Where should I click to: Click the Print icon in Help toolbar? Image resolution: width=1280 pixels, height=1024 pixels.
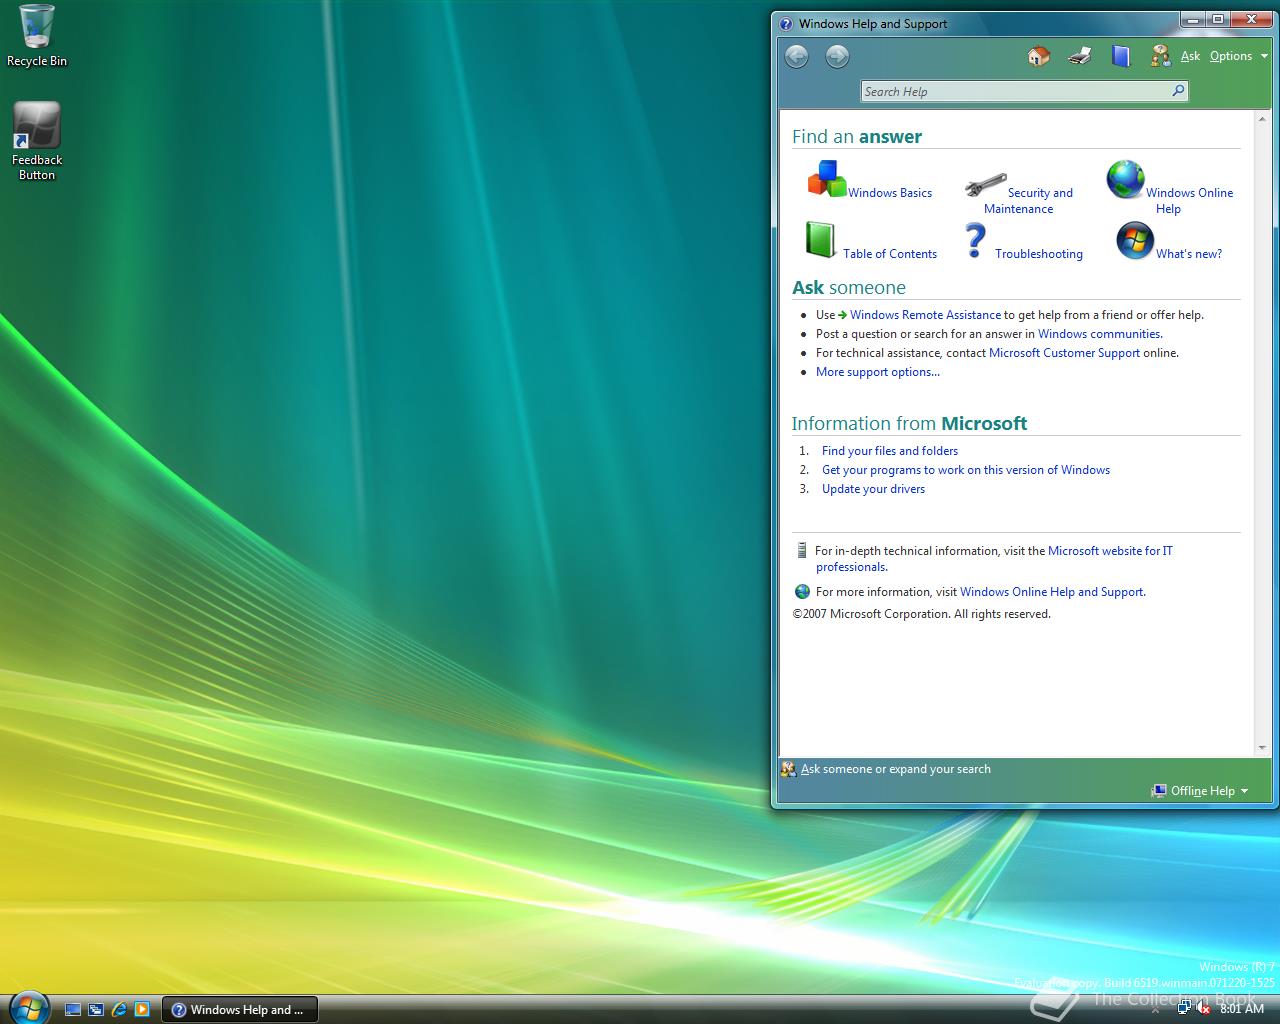(x=1079, y=56)
